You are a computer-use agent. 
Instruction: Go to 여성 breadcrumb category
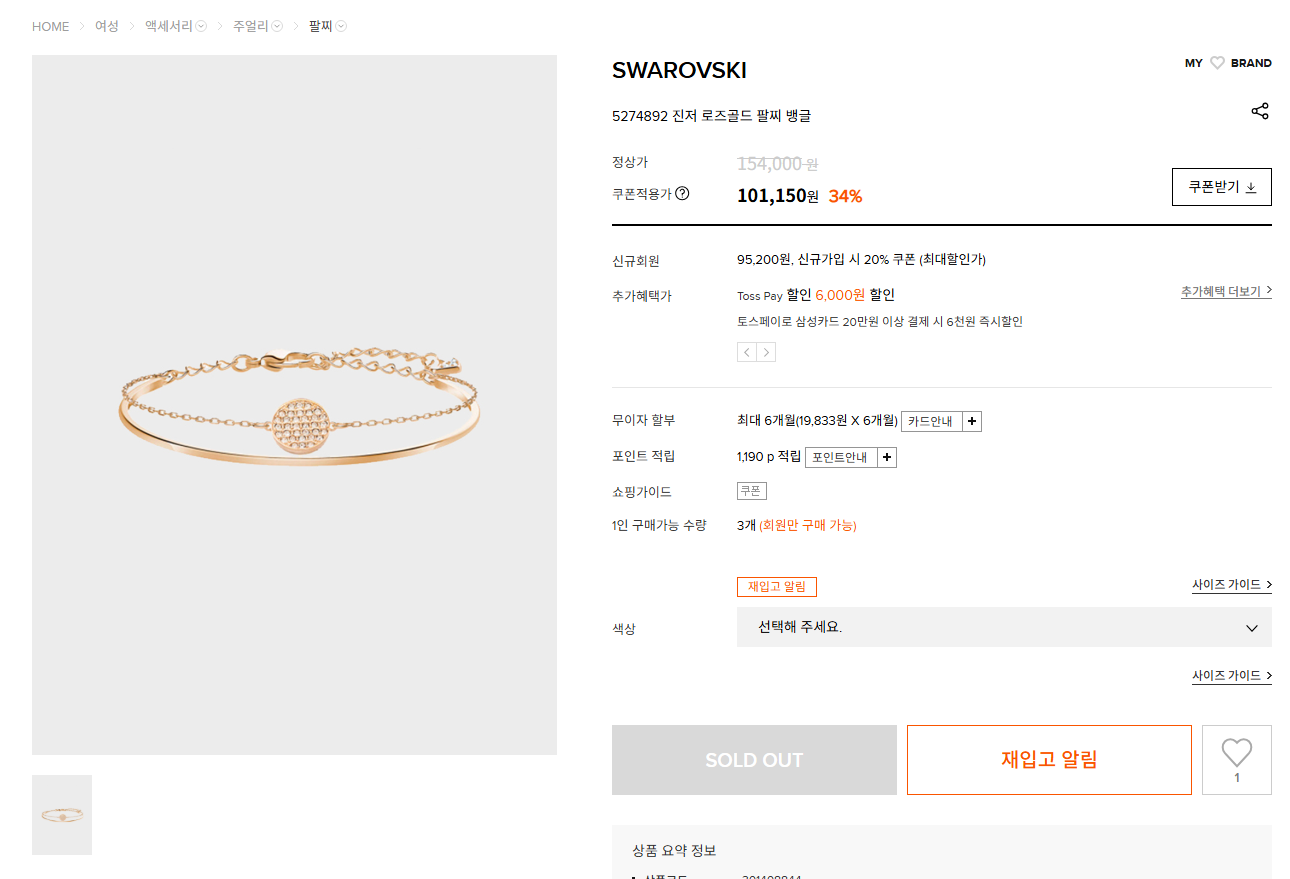coord(107,26)
